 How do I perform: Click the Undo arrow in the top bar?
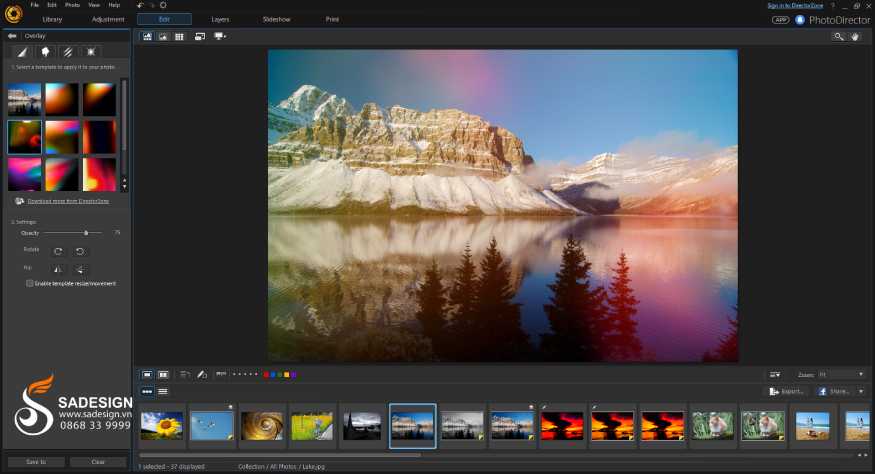(140, 5)
